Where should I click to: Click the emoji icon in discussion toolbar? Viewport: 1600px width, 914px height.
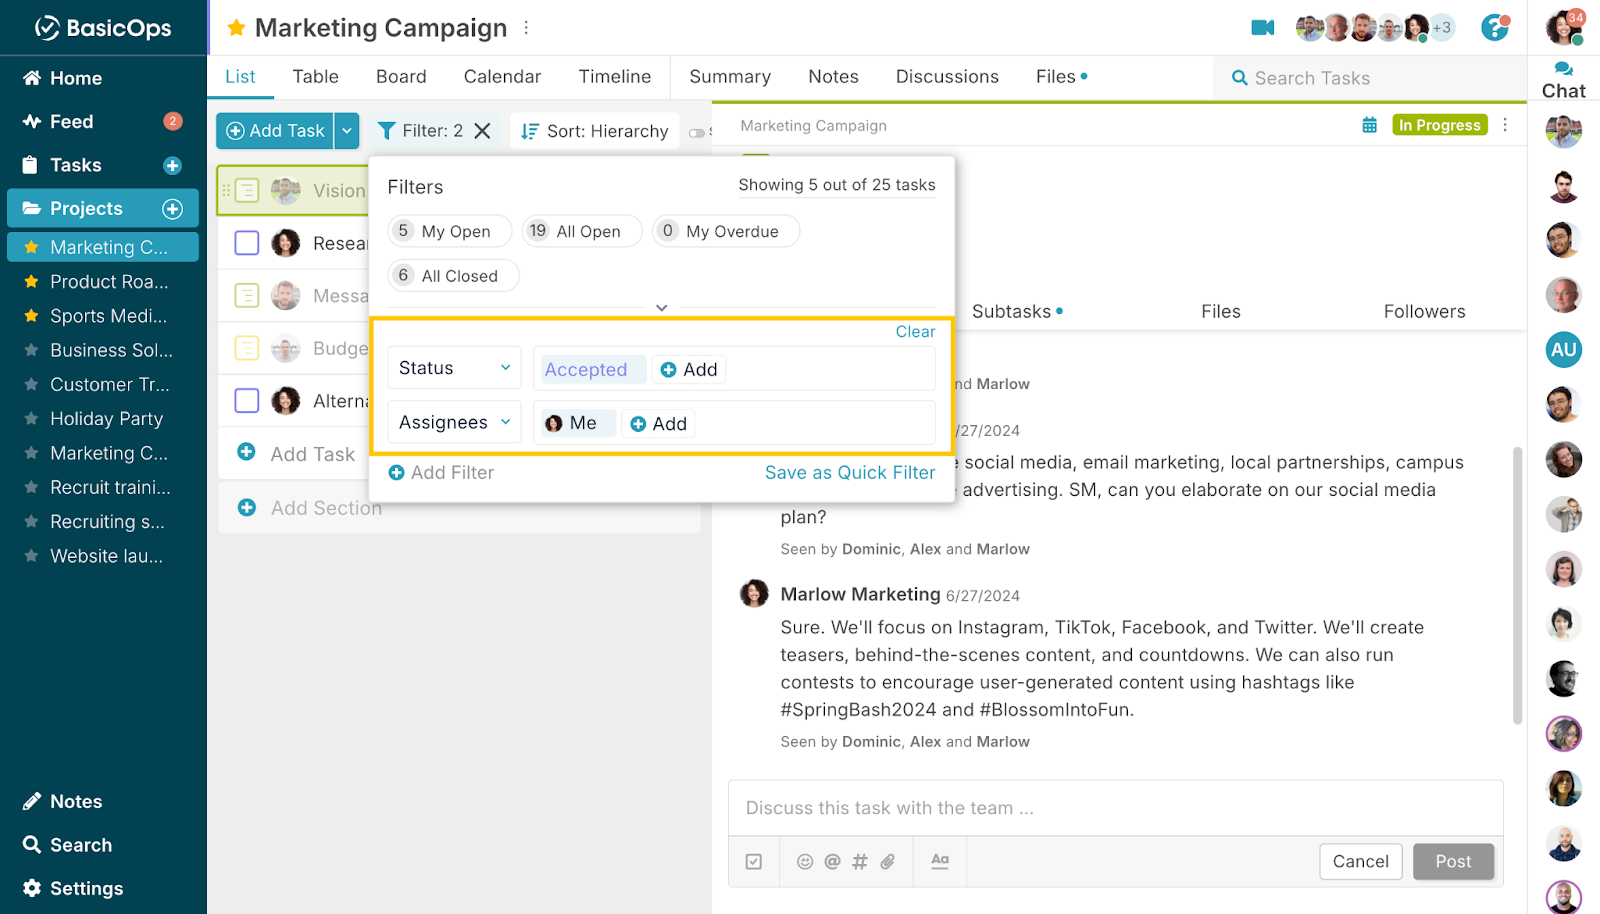coord(804,861)
